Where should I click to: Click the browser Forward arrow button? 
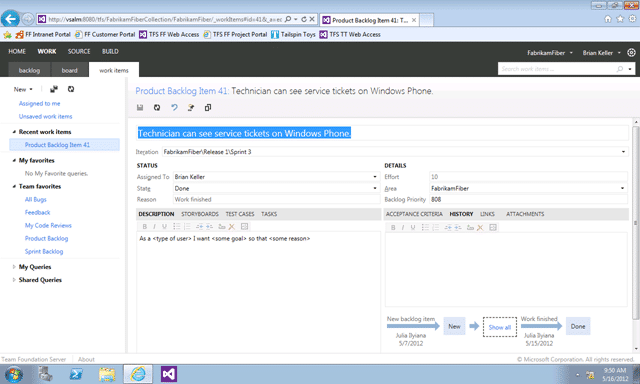27,19
